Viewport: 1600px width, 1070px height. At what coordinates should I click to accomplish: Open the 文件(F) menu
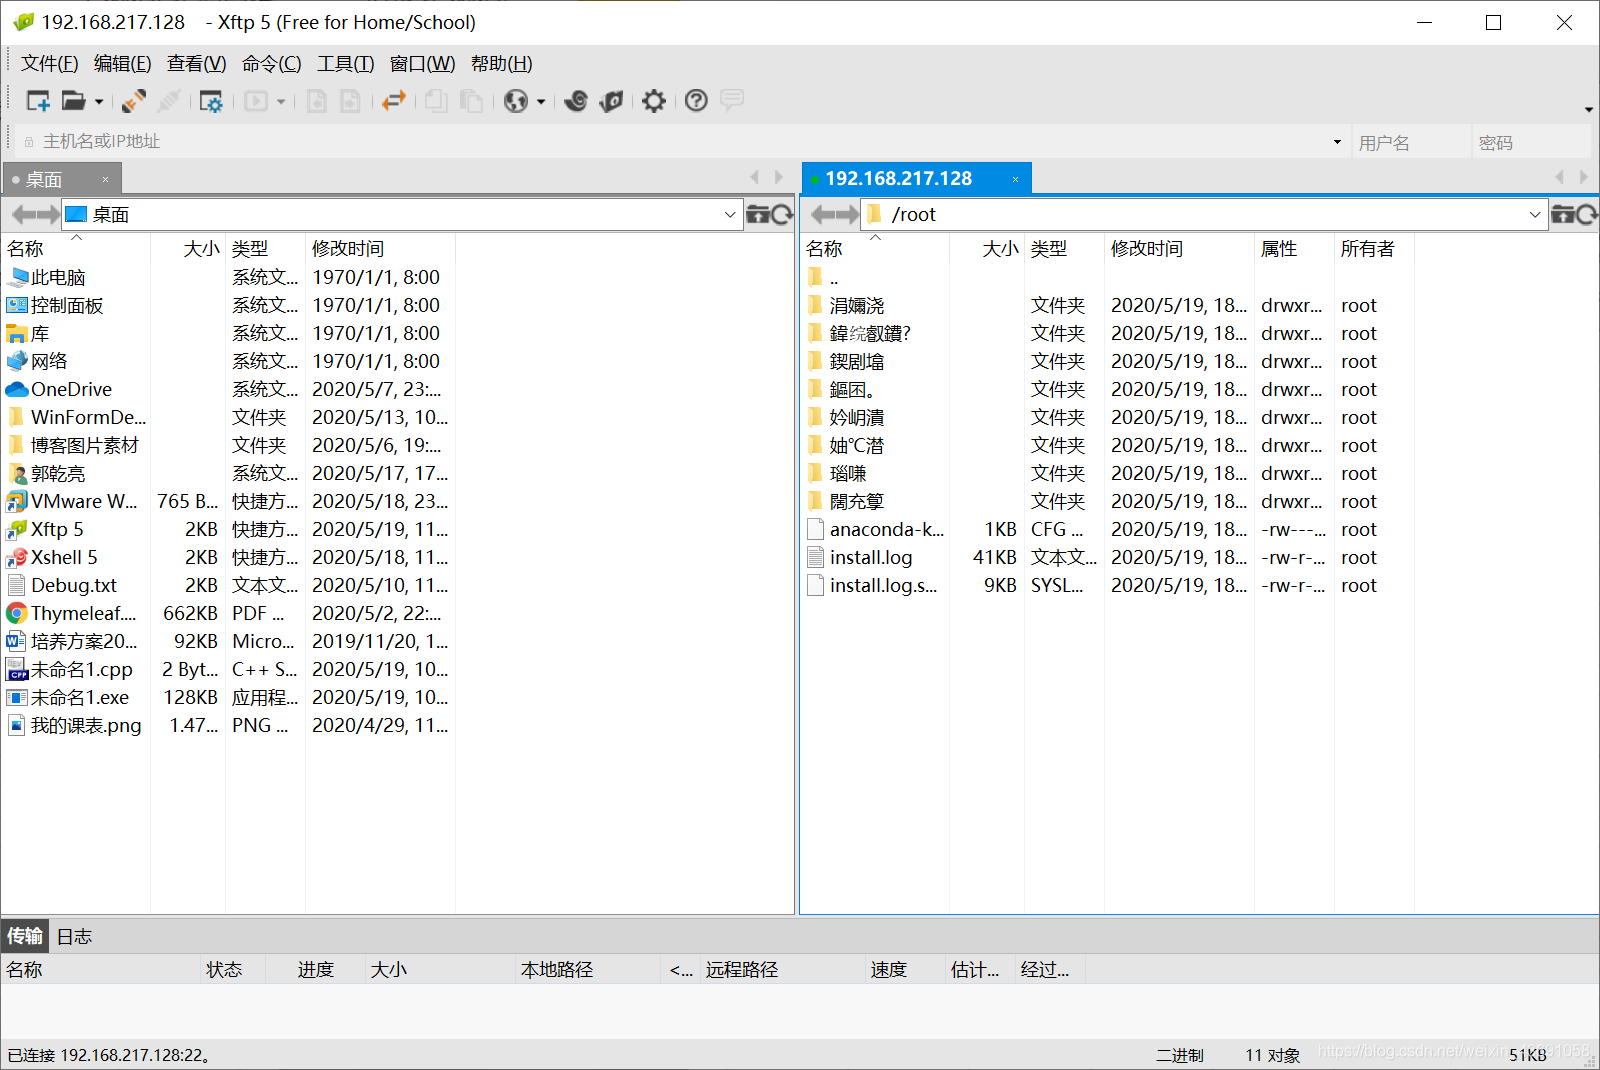click(50, 64)
